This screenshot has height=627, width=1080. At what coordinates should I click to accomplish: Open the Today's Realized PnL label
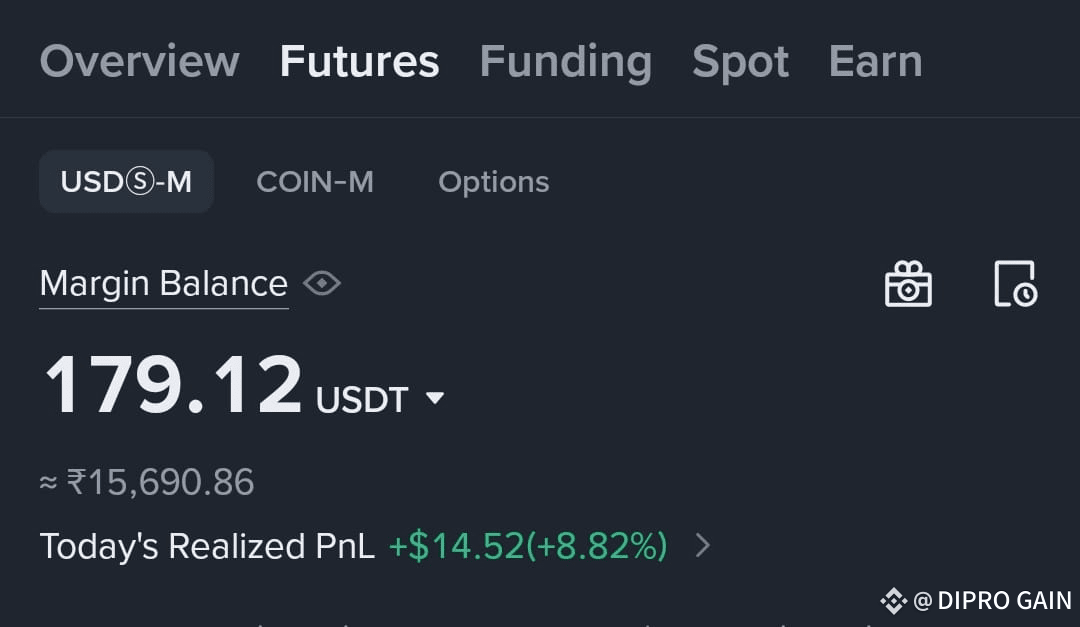coord(207,546)
